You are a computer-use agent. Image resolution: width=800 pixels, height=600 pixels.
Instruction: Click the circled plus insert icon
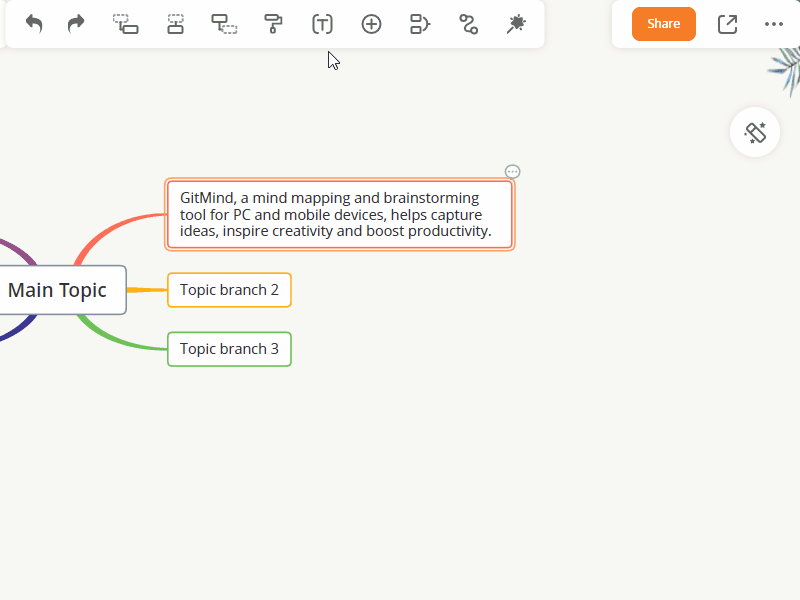click(371, 24)
